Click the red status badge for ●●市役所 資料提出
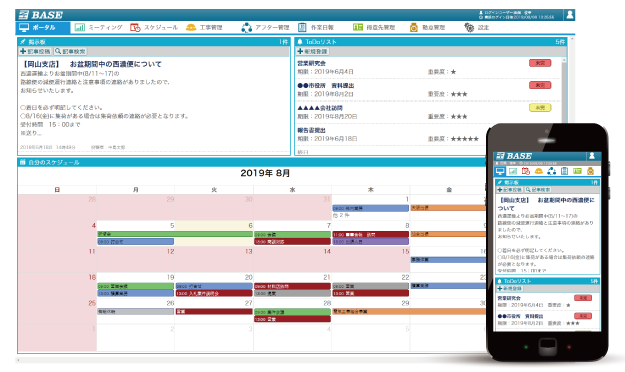Image resolution: width=625 pixels, height=372 pixels. pos(540,85)
